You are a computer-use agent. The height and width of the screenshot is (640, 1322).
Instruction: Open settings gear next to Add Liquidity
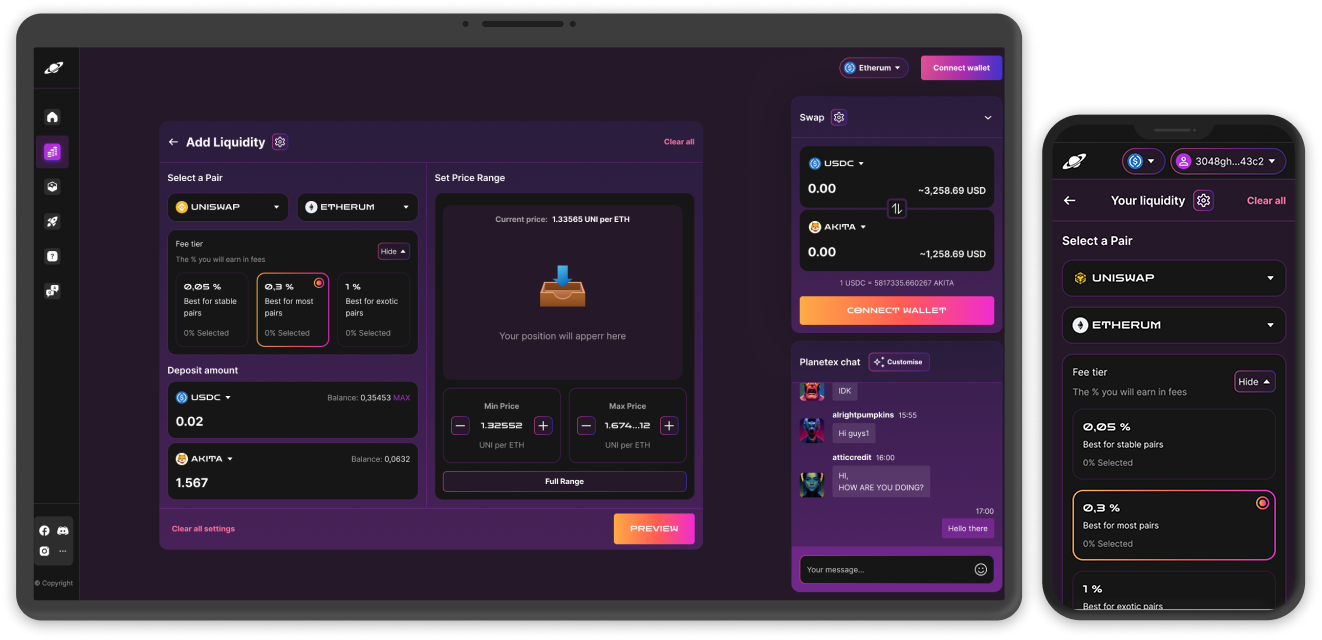[280, 142]
